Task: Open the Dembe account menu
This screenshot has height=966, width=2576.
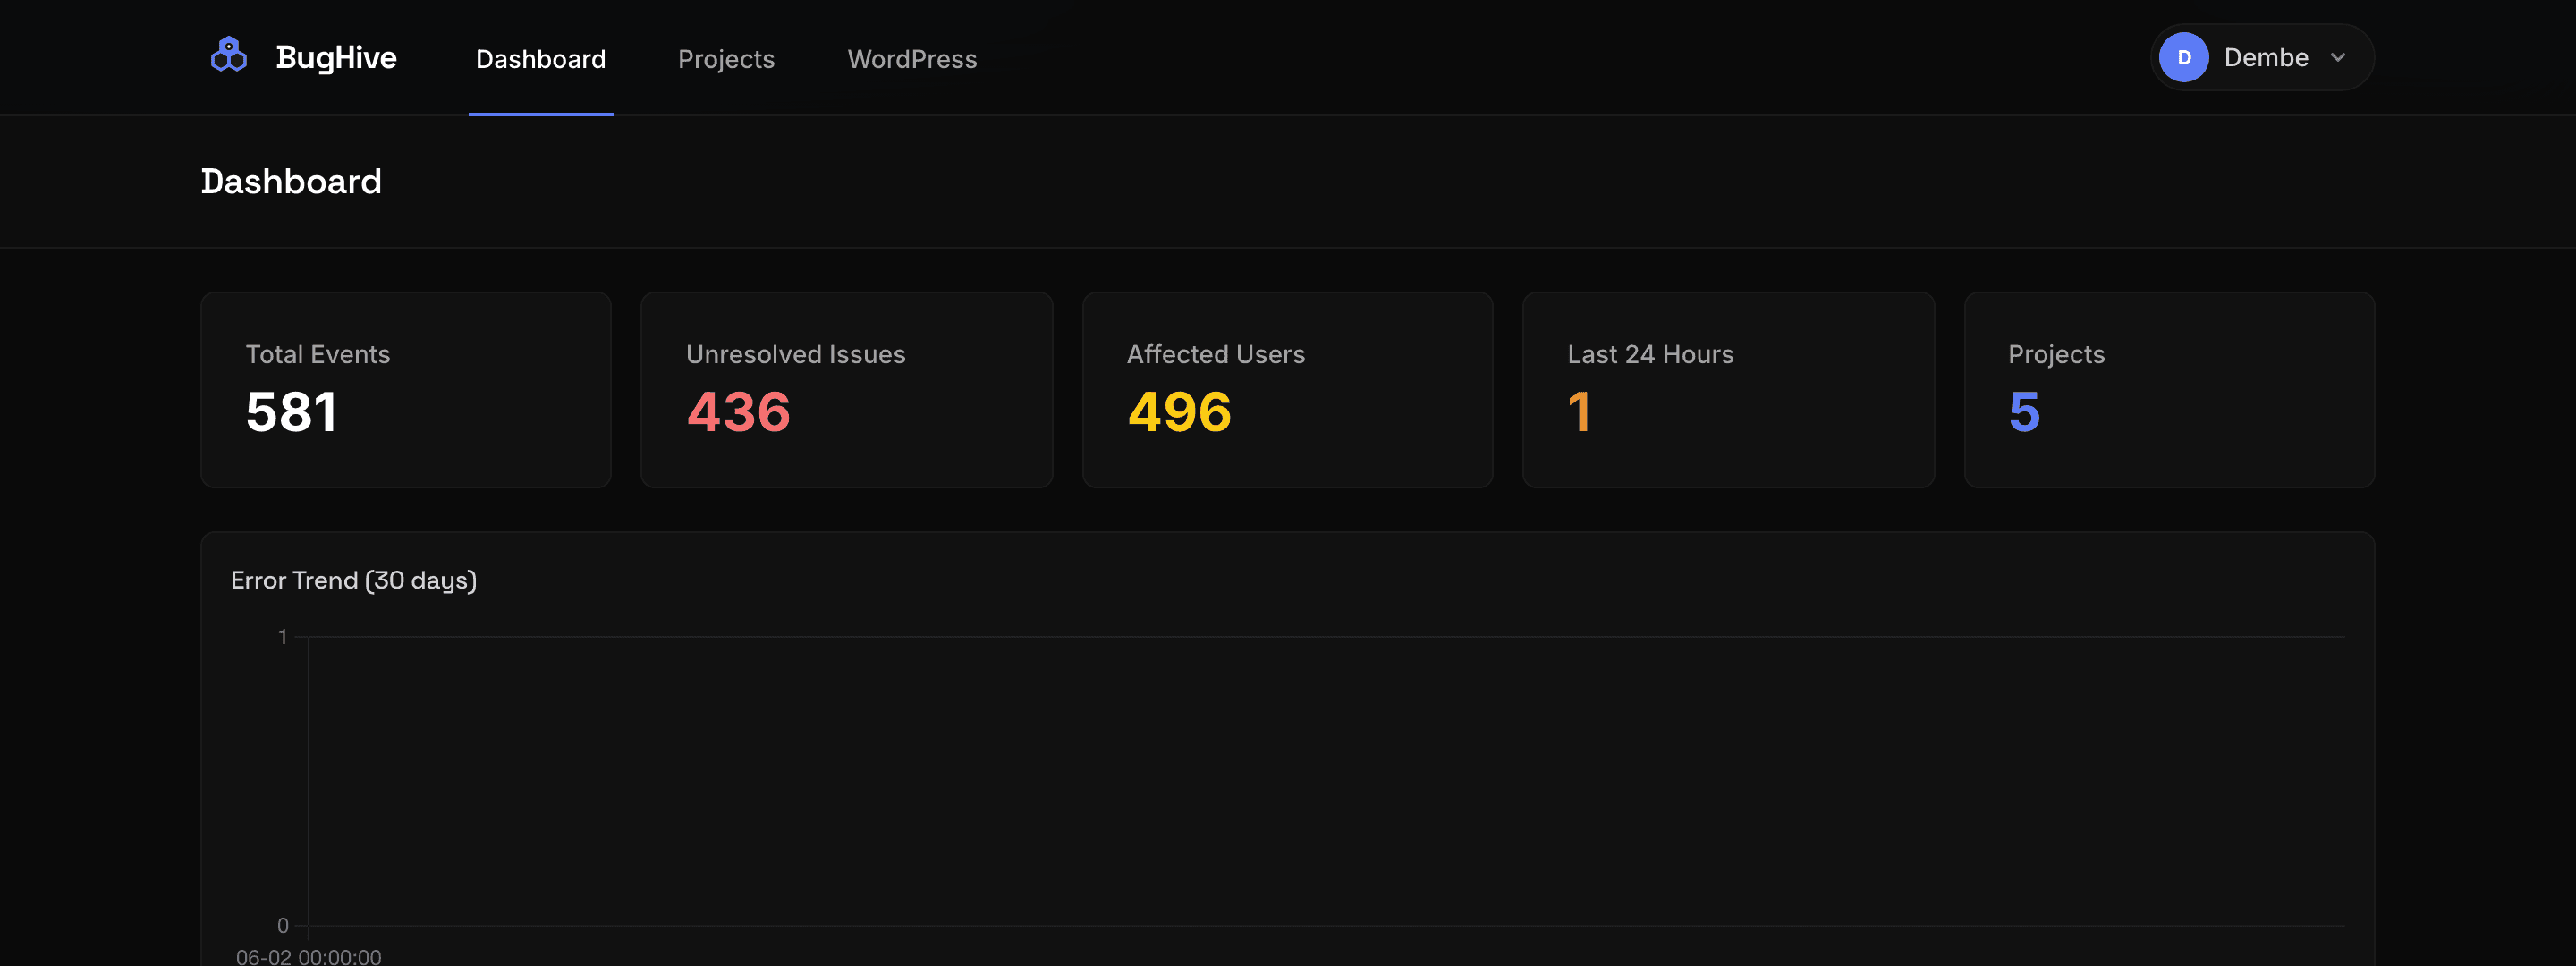Action: pyautogui.click(x=2262, y=57)
